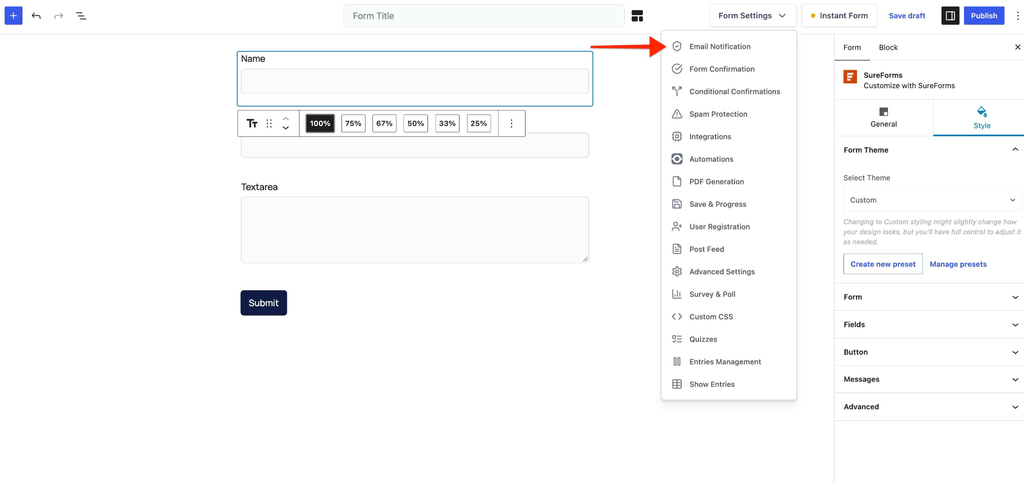Screen dimensions: 1024x483
Task: Open the Manage presets link
Action: coord(958,264)
